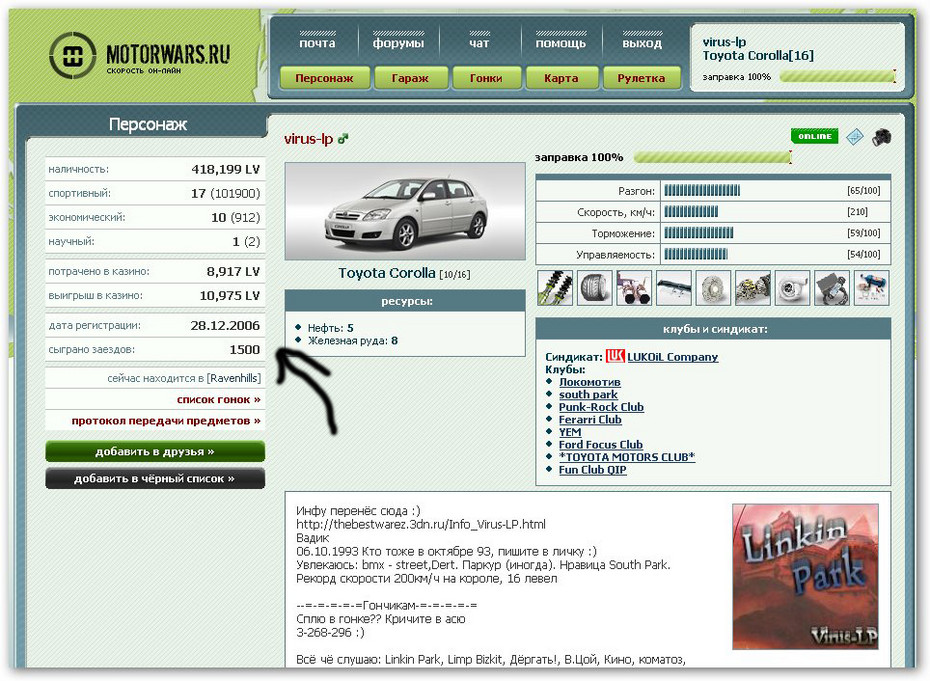Open протокол передачи предметов link
Image resolution: width=930 pixels, height=681 pixels.
click(166, 421)
